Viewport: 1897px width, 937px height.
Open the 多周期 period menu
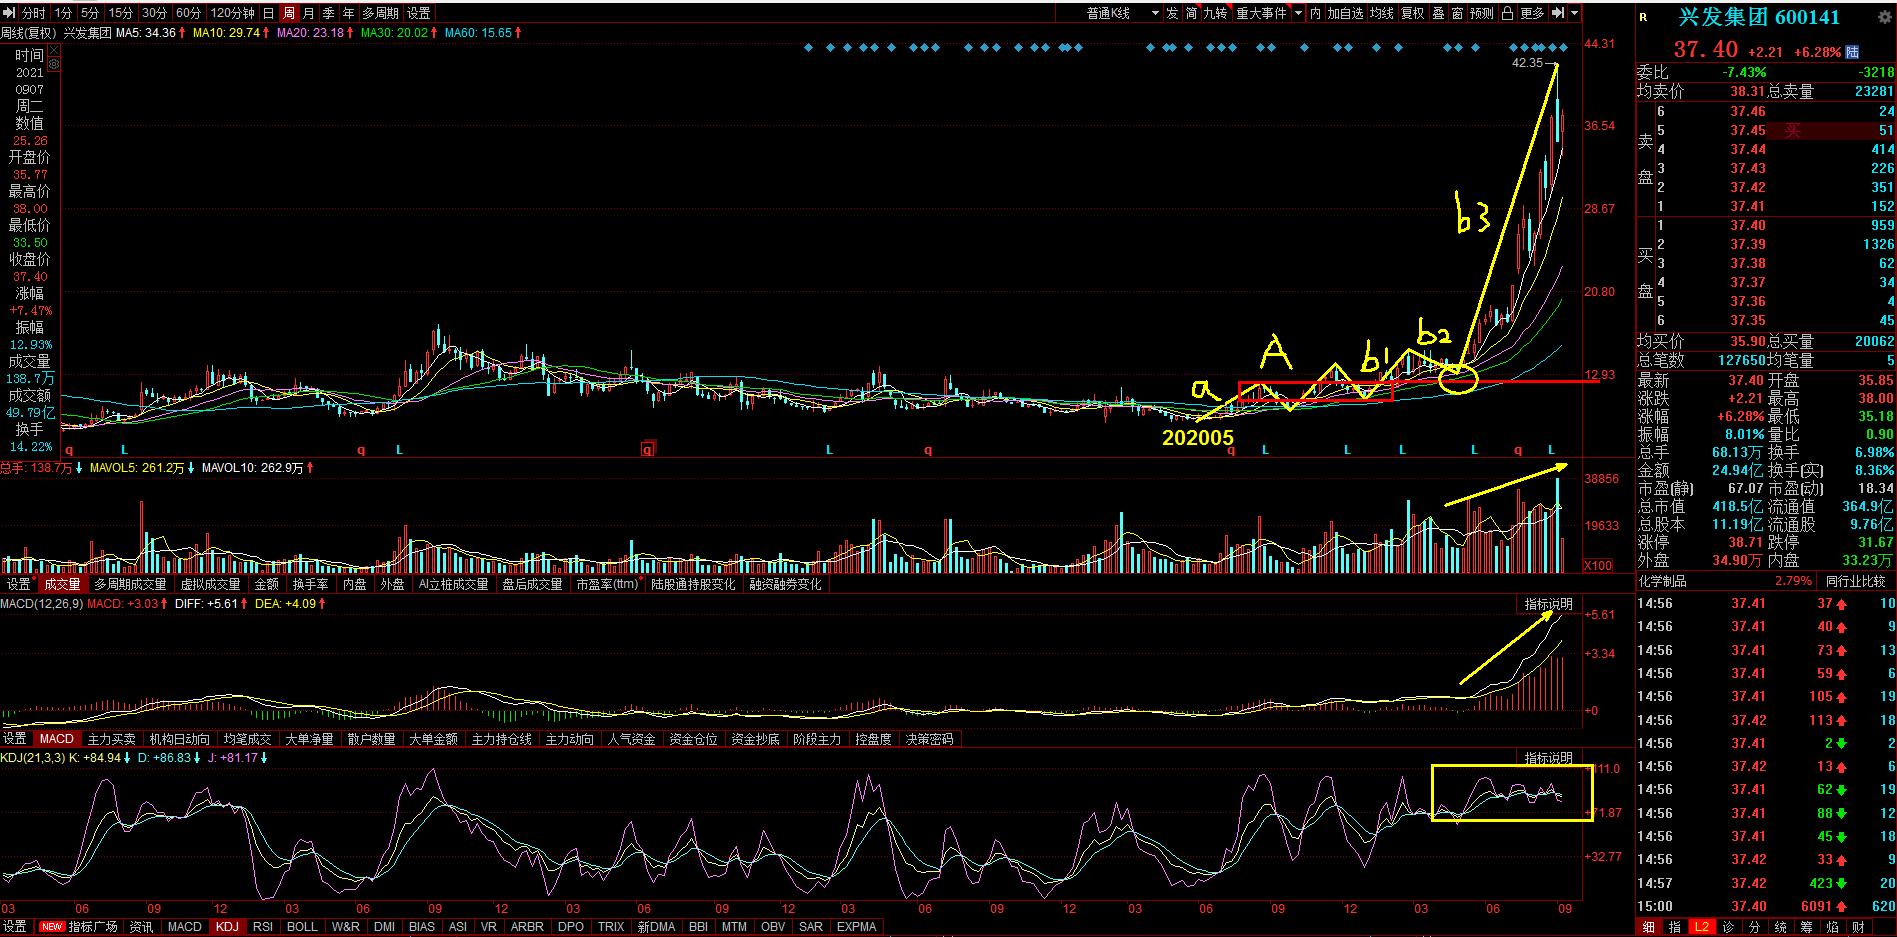pyautogui.click(x=381, y=13)
